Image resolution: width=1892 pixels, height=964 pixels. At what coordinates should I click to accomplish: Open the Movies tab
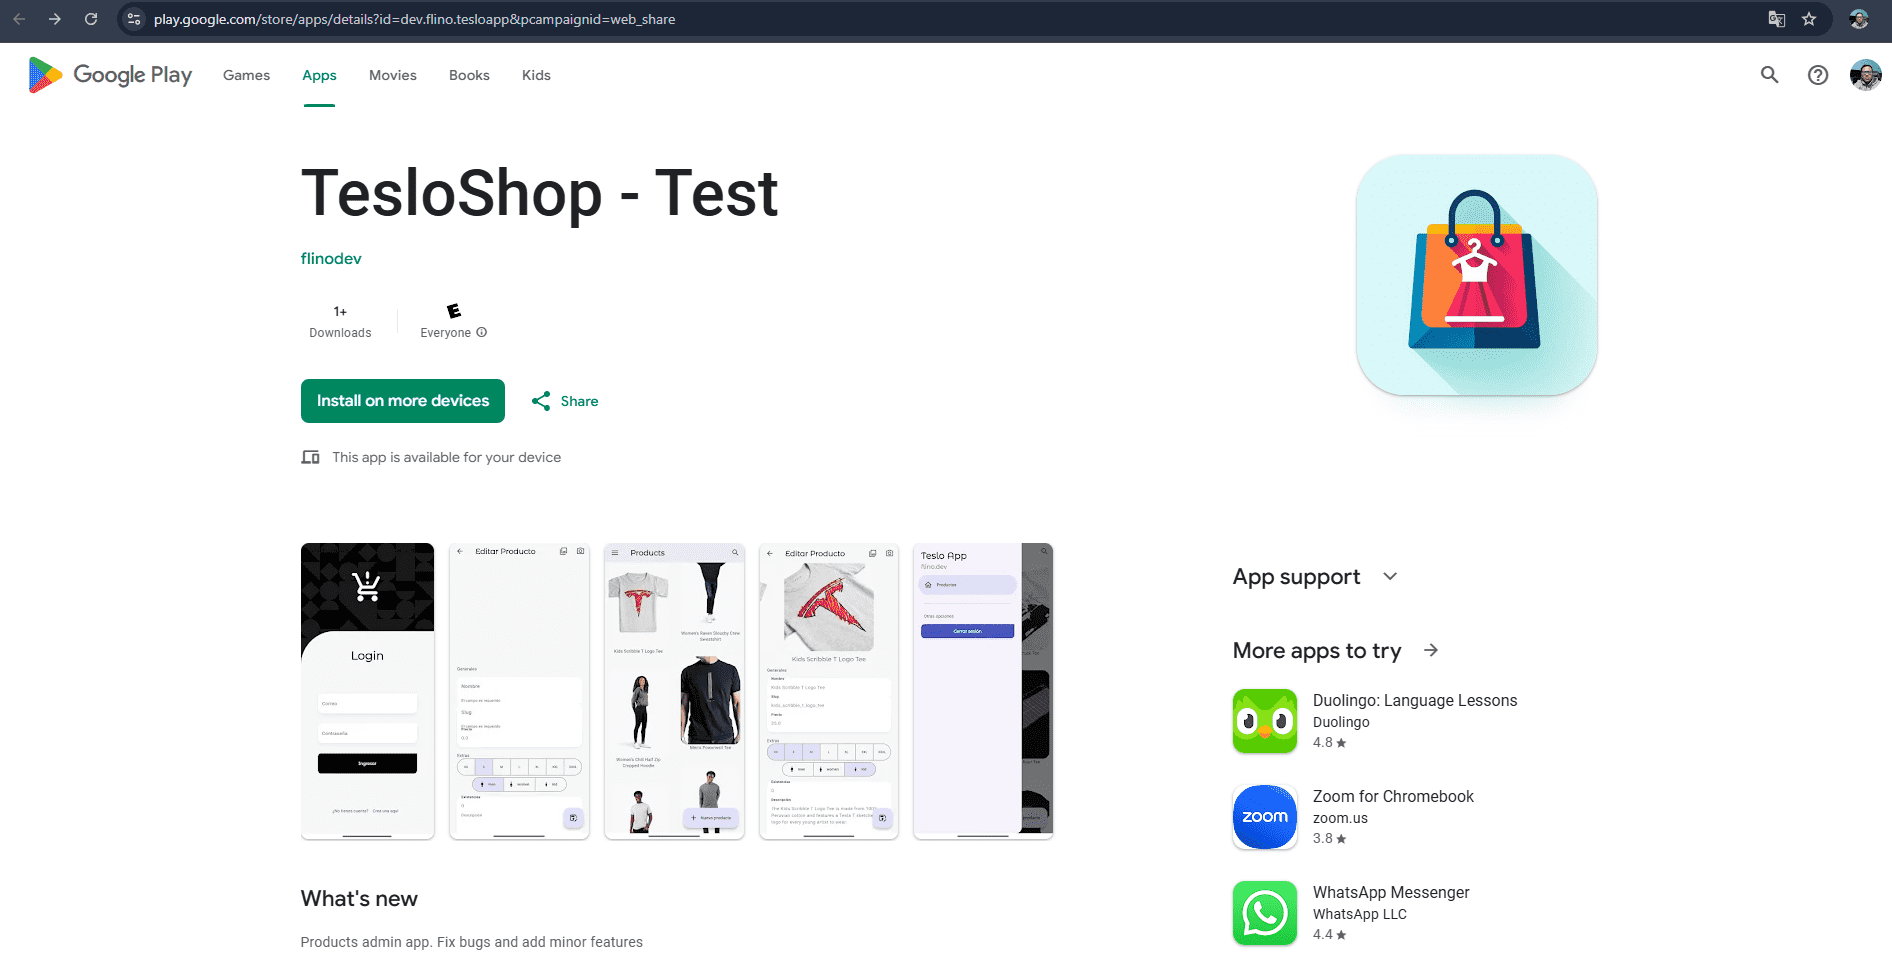click(393, 75)
